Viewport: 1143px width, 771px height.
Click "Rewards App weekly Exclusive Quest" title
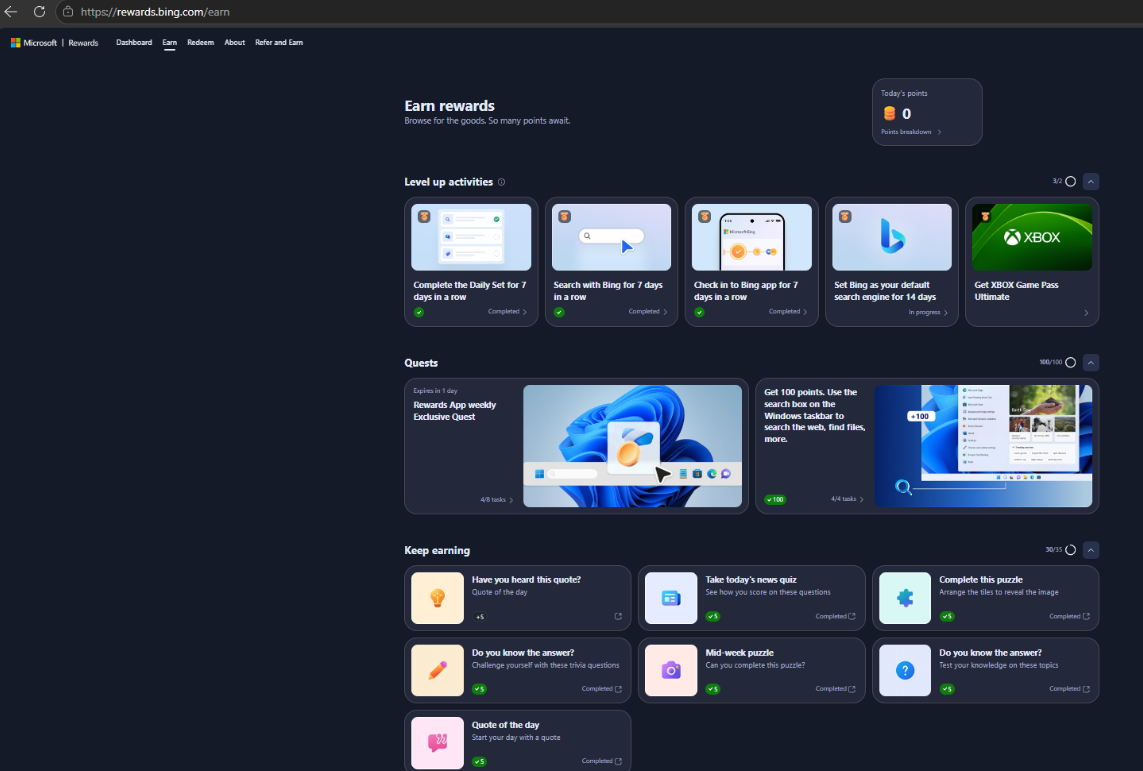point(455,411)
